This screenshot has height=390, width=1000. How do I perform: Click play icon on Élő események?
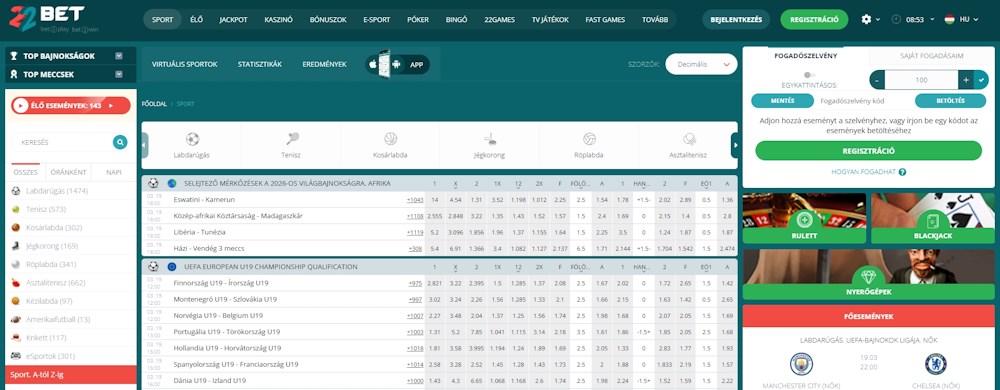click(x=20, y=106)
